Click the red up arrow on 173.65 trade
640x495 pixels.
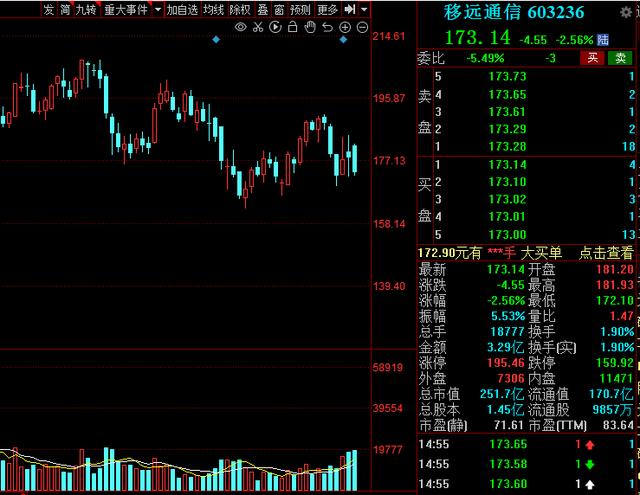(x=590, y=445)
